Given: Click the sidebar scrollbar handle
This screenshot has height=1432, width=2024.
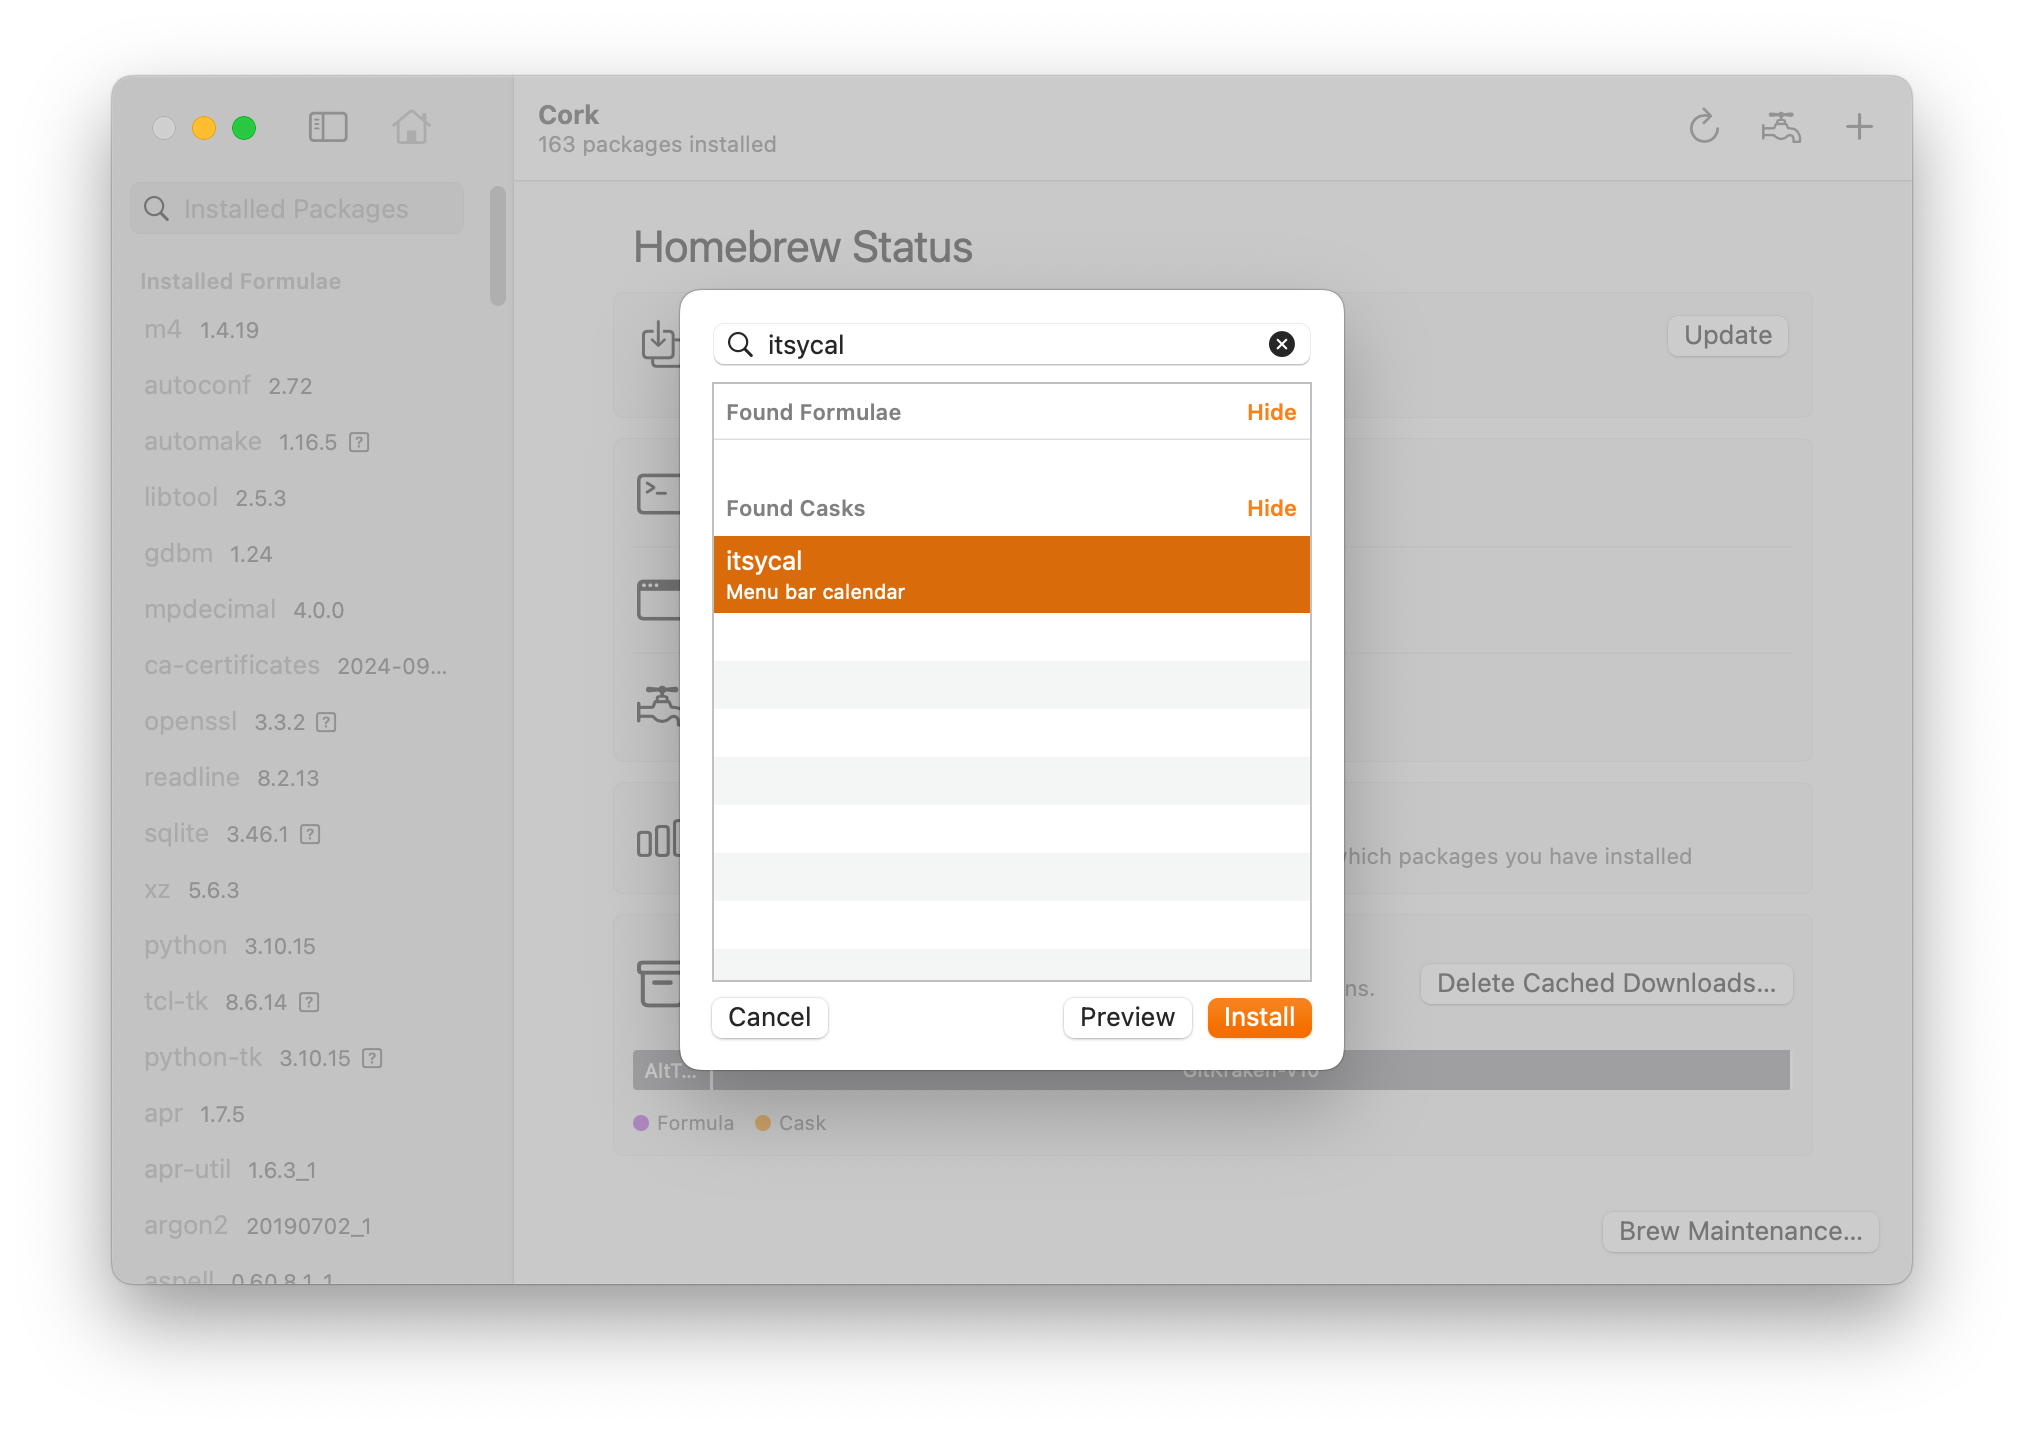Looking at the screenshot, I should click(x=498, y=246).
